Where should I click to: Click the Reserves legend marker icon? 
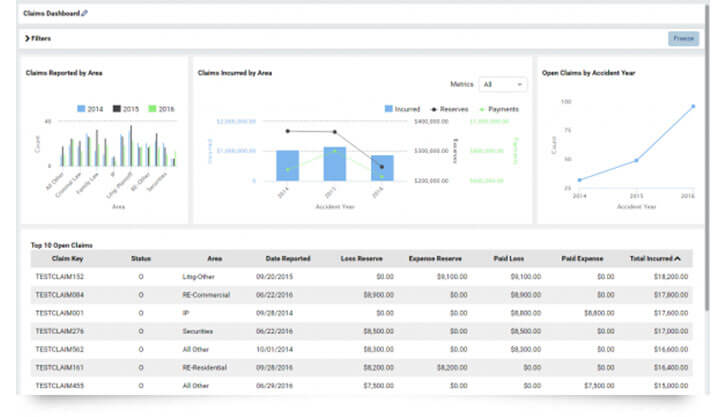pos(434,110)
